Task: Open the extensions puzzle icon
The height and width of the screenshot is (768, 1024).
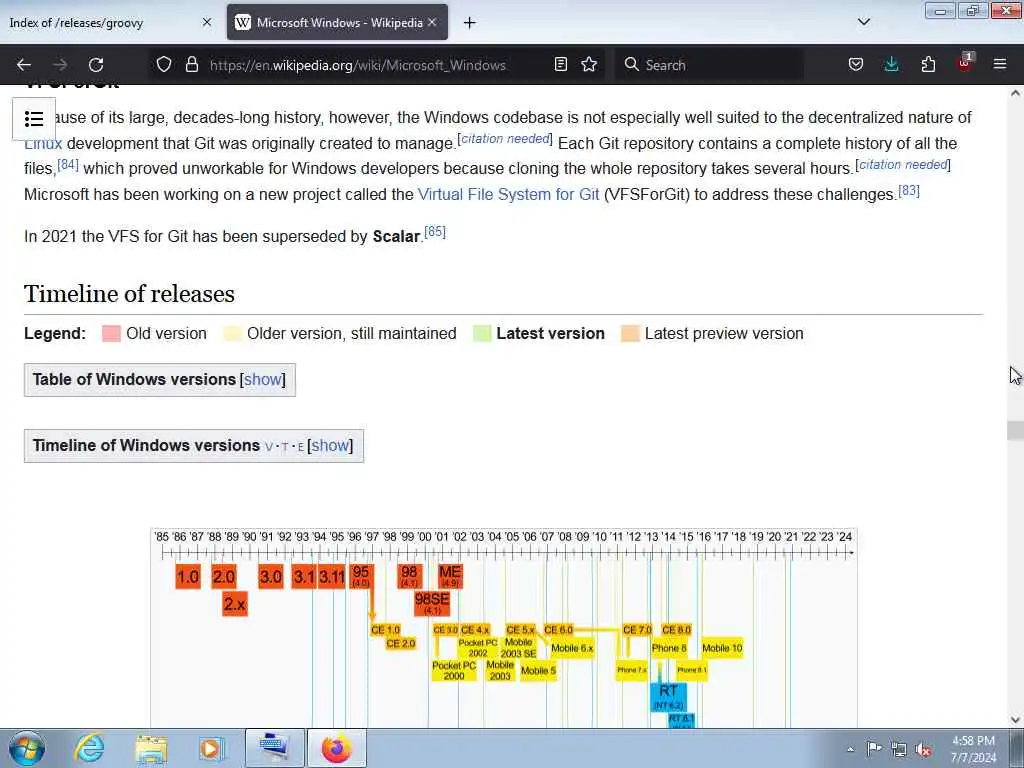Action: point(928,65)
